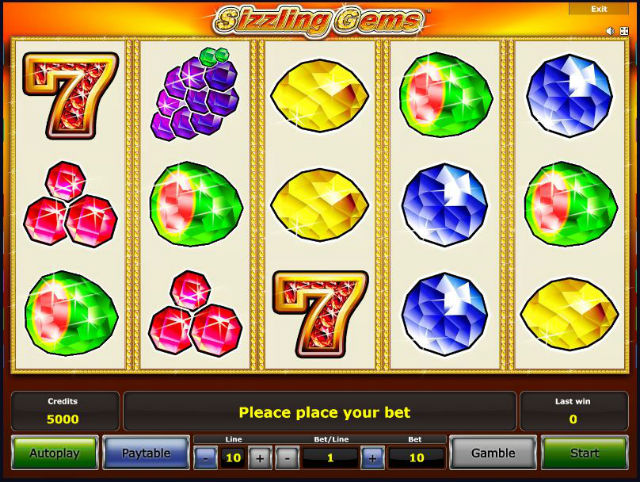Screen dimensions: 640x482
Task: Spin the reels with Start
Action: tap(584, 453)
